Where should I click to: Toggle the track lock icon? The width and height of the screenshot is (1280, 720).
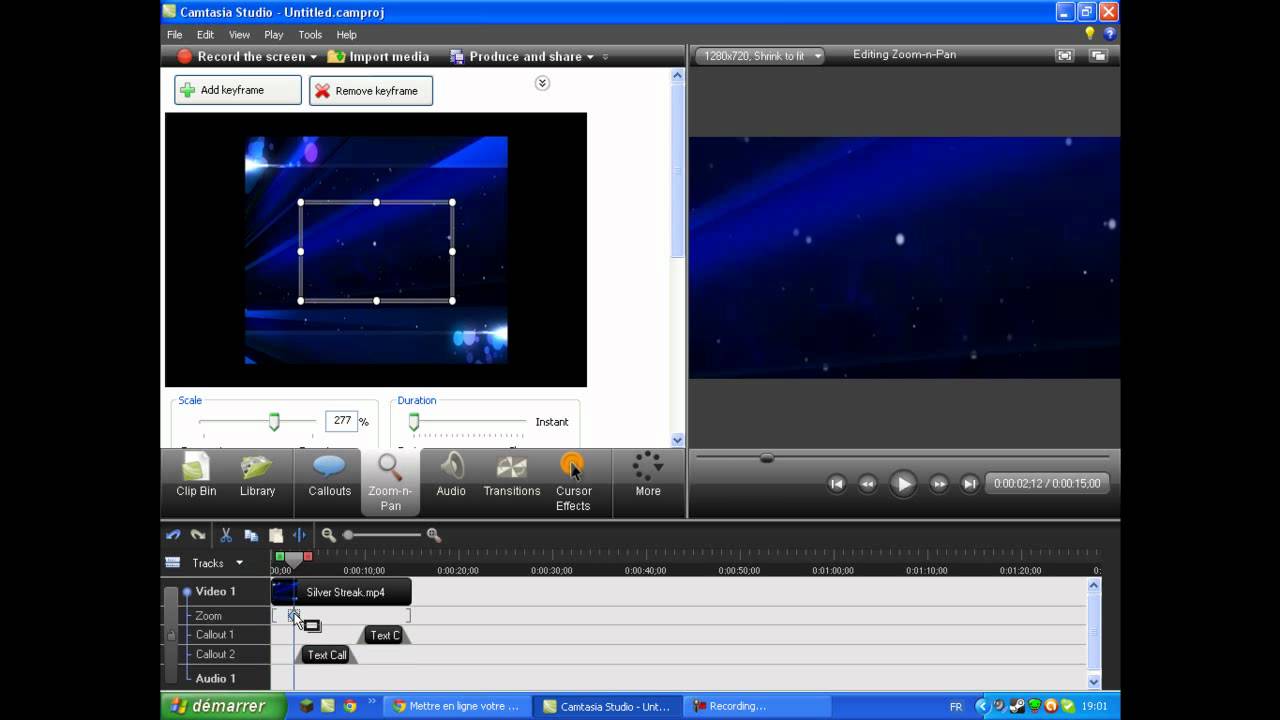[x=171, y=635]
